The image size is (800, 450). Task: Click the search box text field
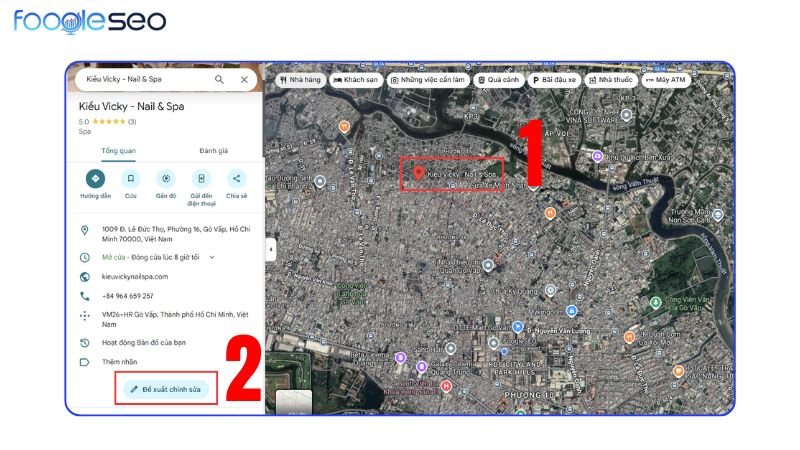click(x=140, y=79)
